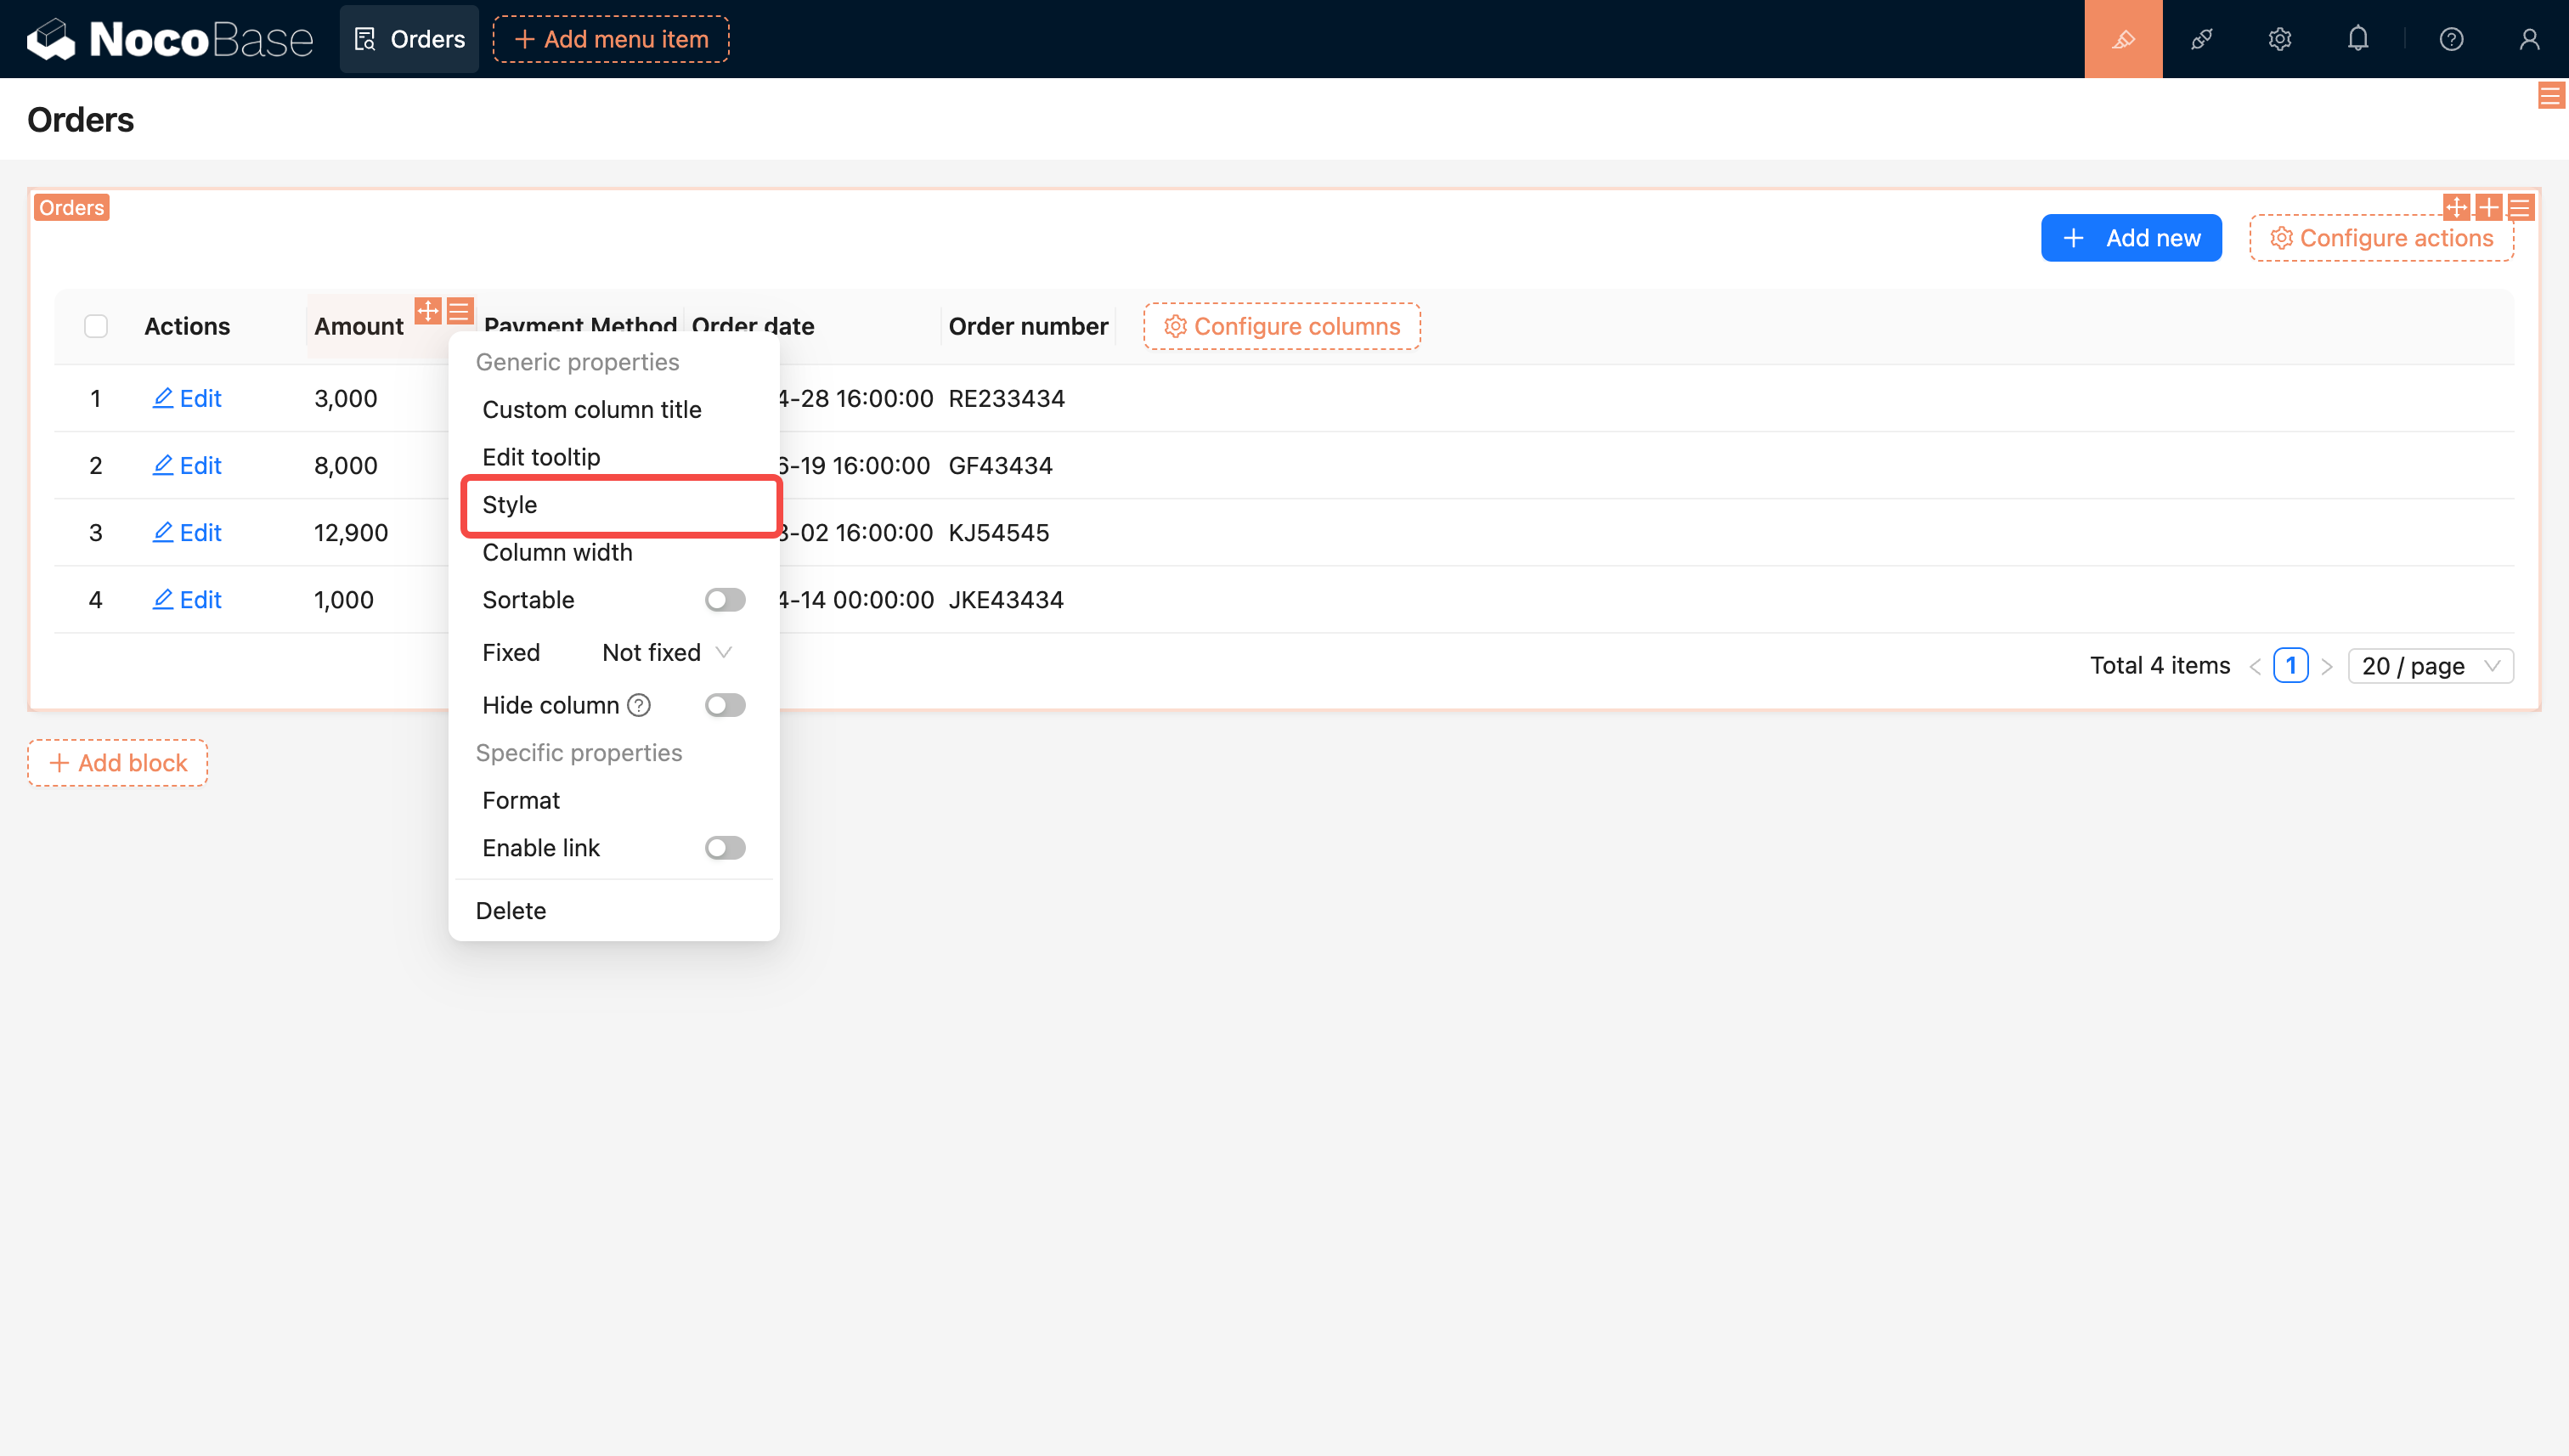
Task: Turn on Hide column switch
Action: pyautogui.click(x=724, y=705)
